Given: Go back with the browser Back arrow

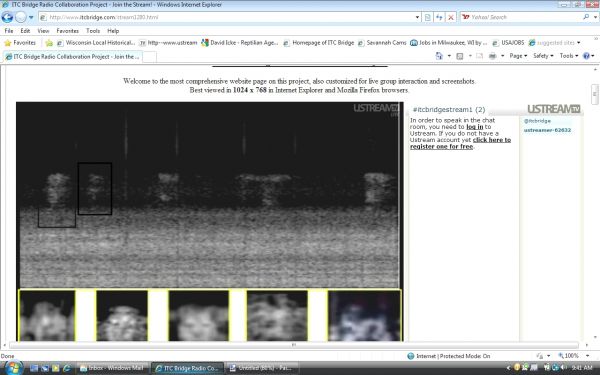Looking at the screenshot, I should (x=7, y=17).
